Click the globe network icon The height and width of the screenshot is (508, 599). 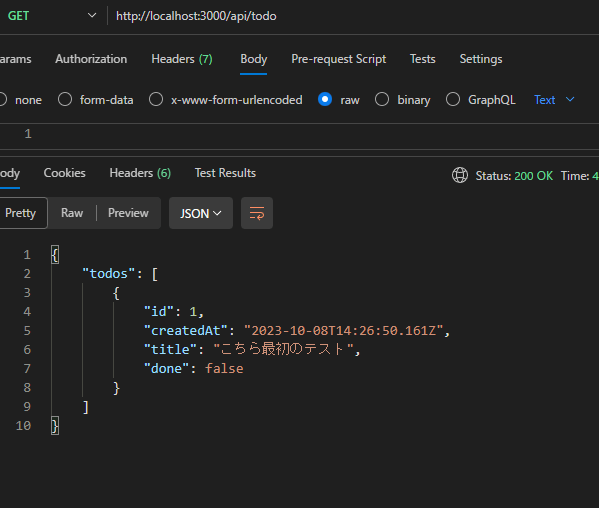(460, 175)
